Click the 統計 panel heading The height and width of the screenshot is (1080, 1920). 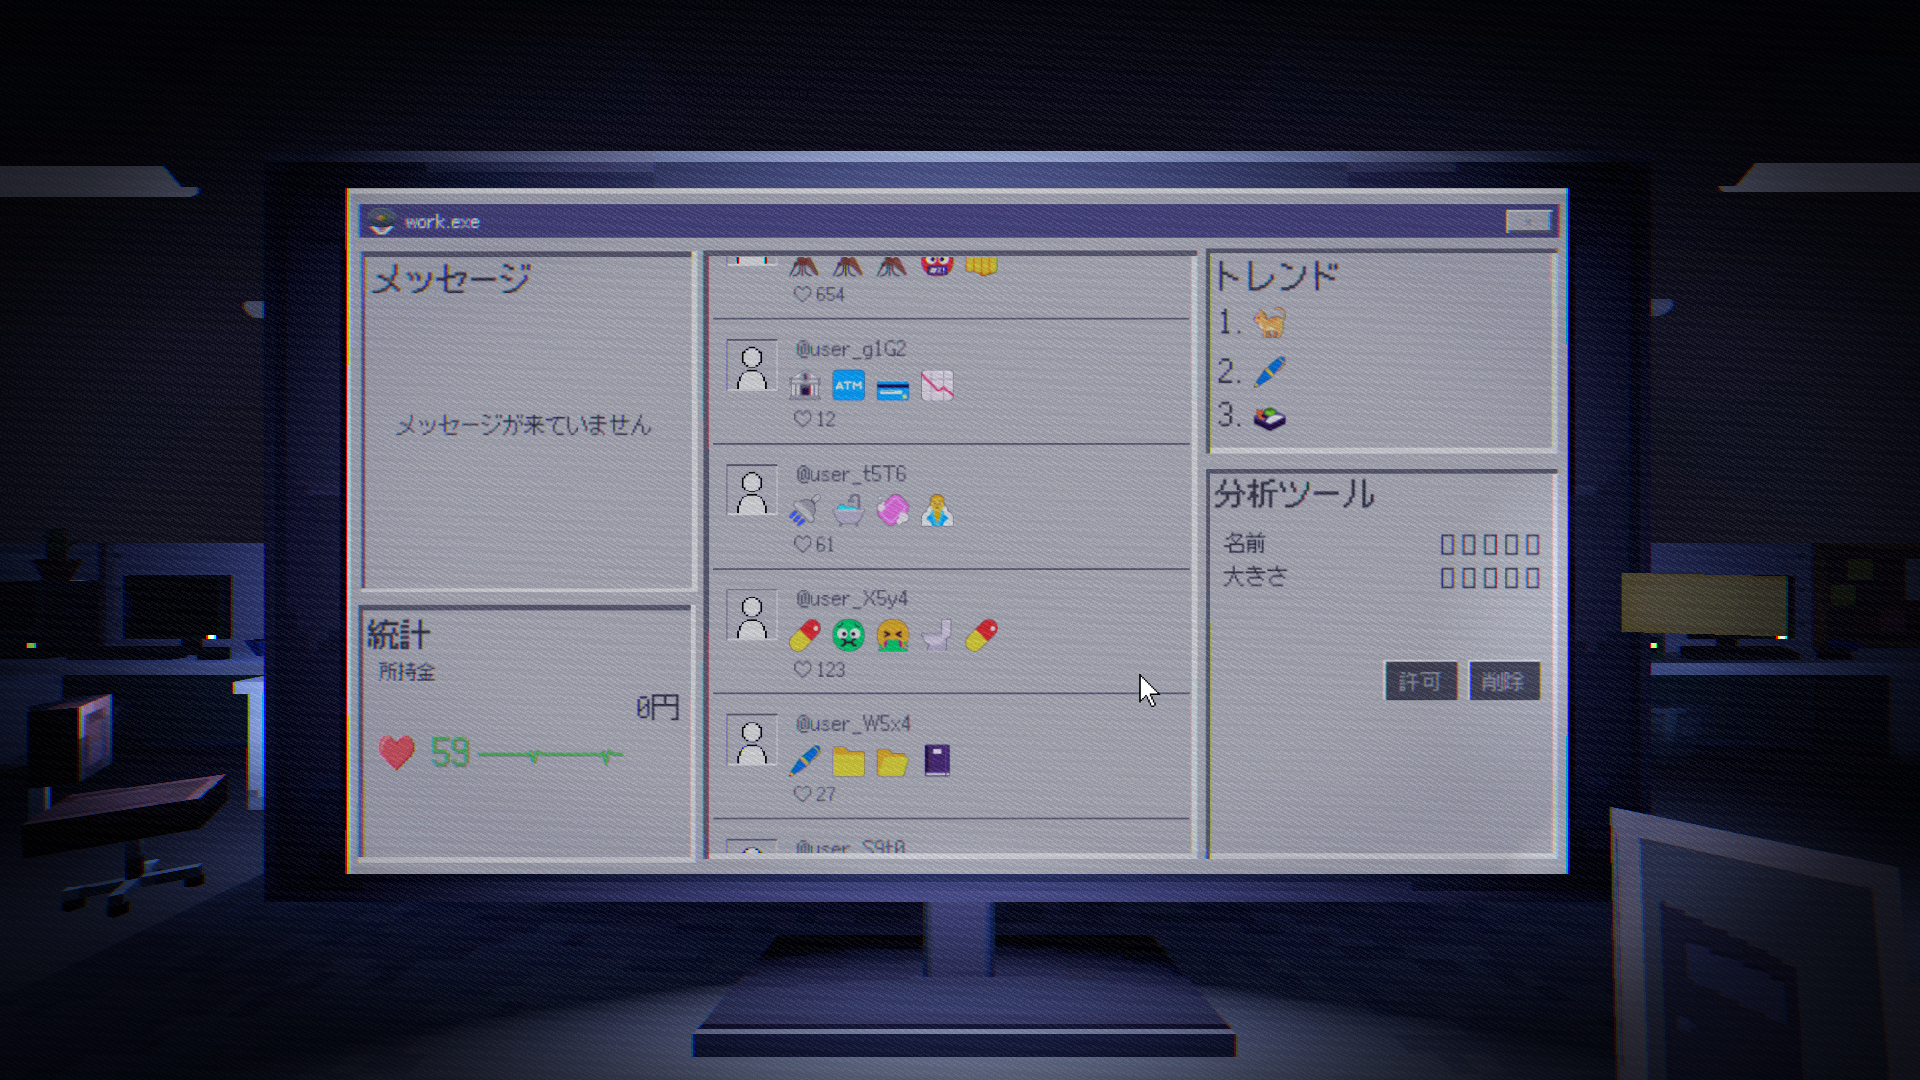tap(398, 634)
